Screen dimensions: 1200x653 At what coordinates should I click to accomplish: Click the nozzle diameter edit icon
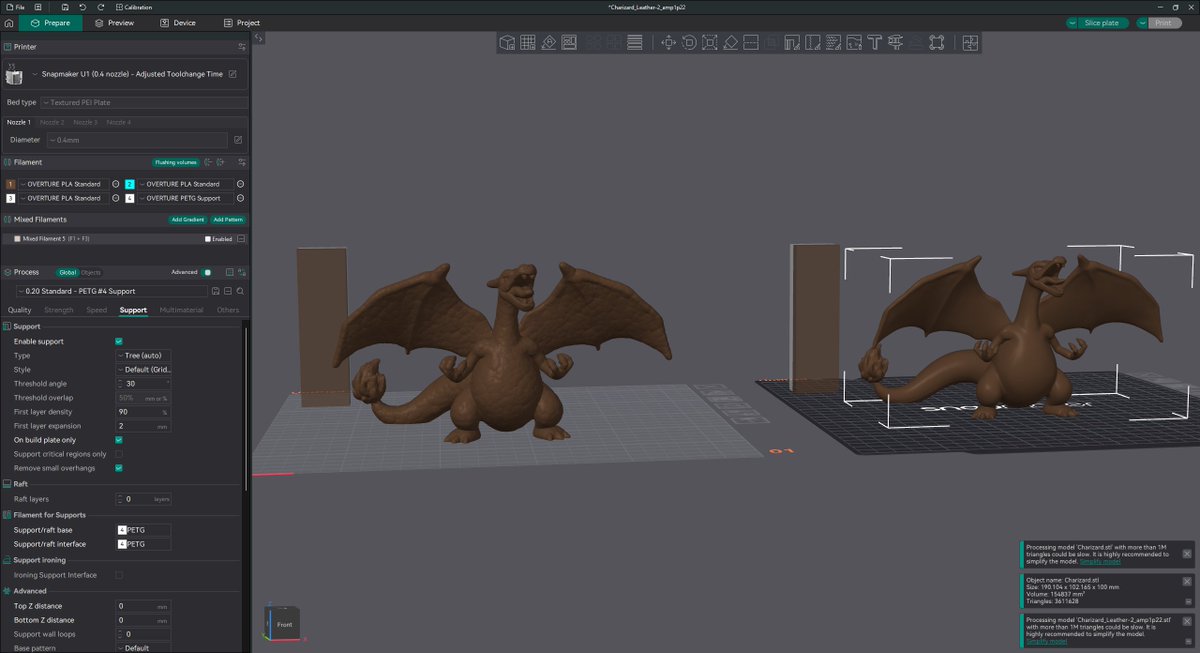click(x=238, y=140)
